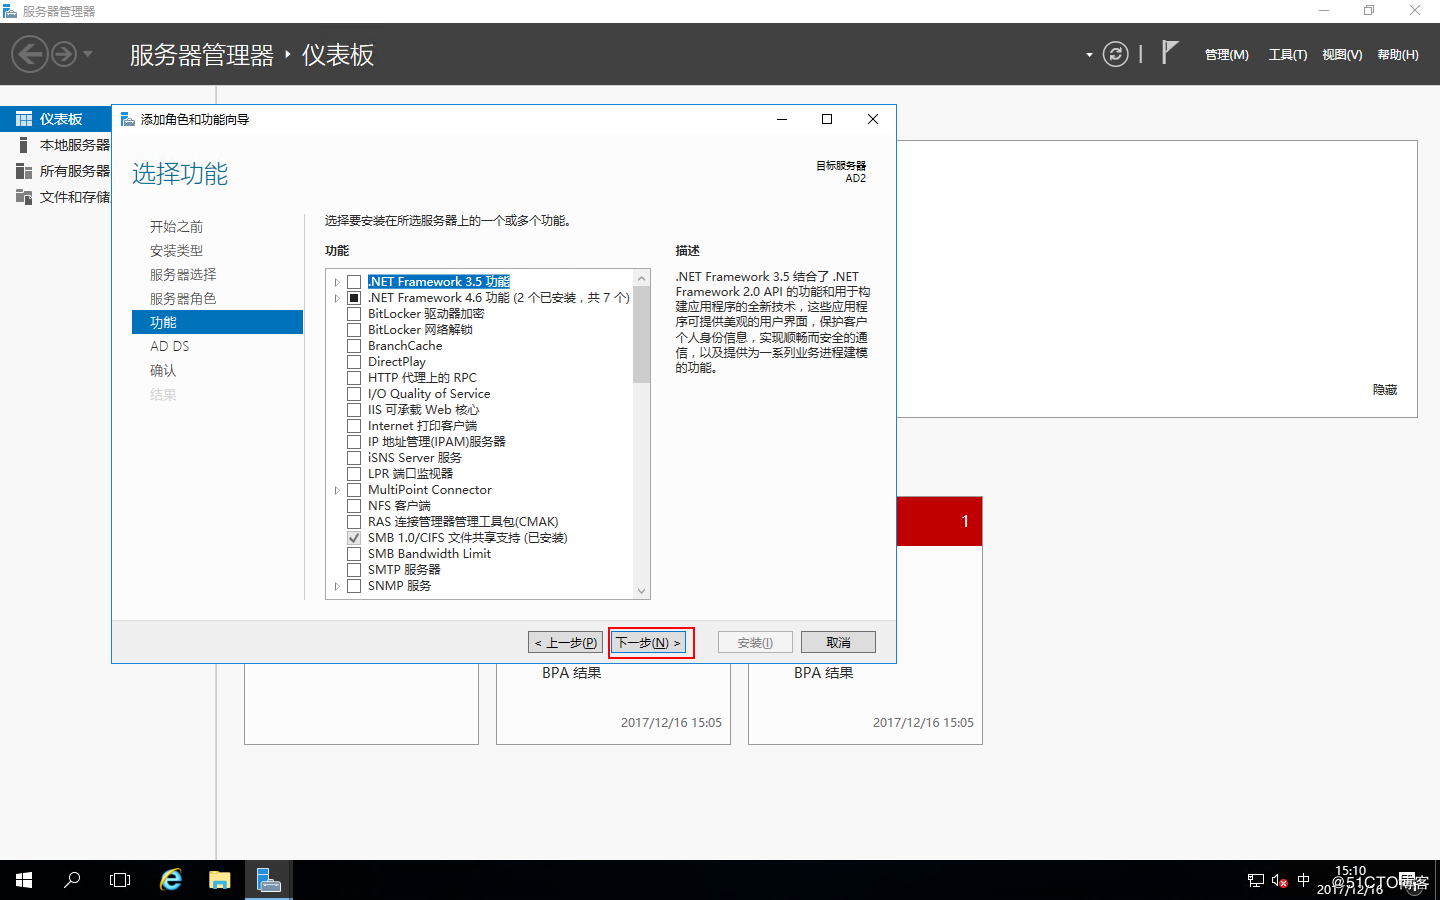
Task: Click 取消 button in wizard
Action: [x=838, y=642]
